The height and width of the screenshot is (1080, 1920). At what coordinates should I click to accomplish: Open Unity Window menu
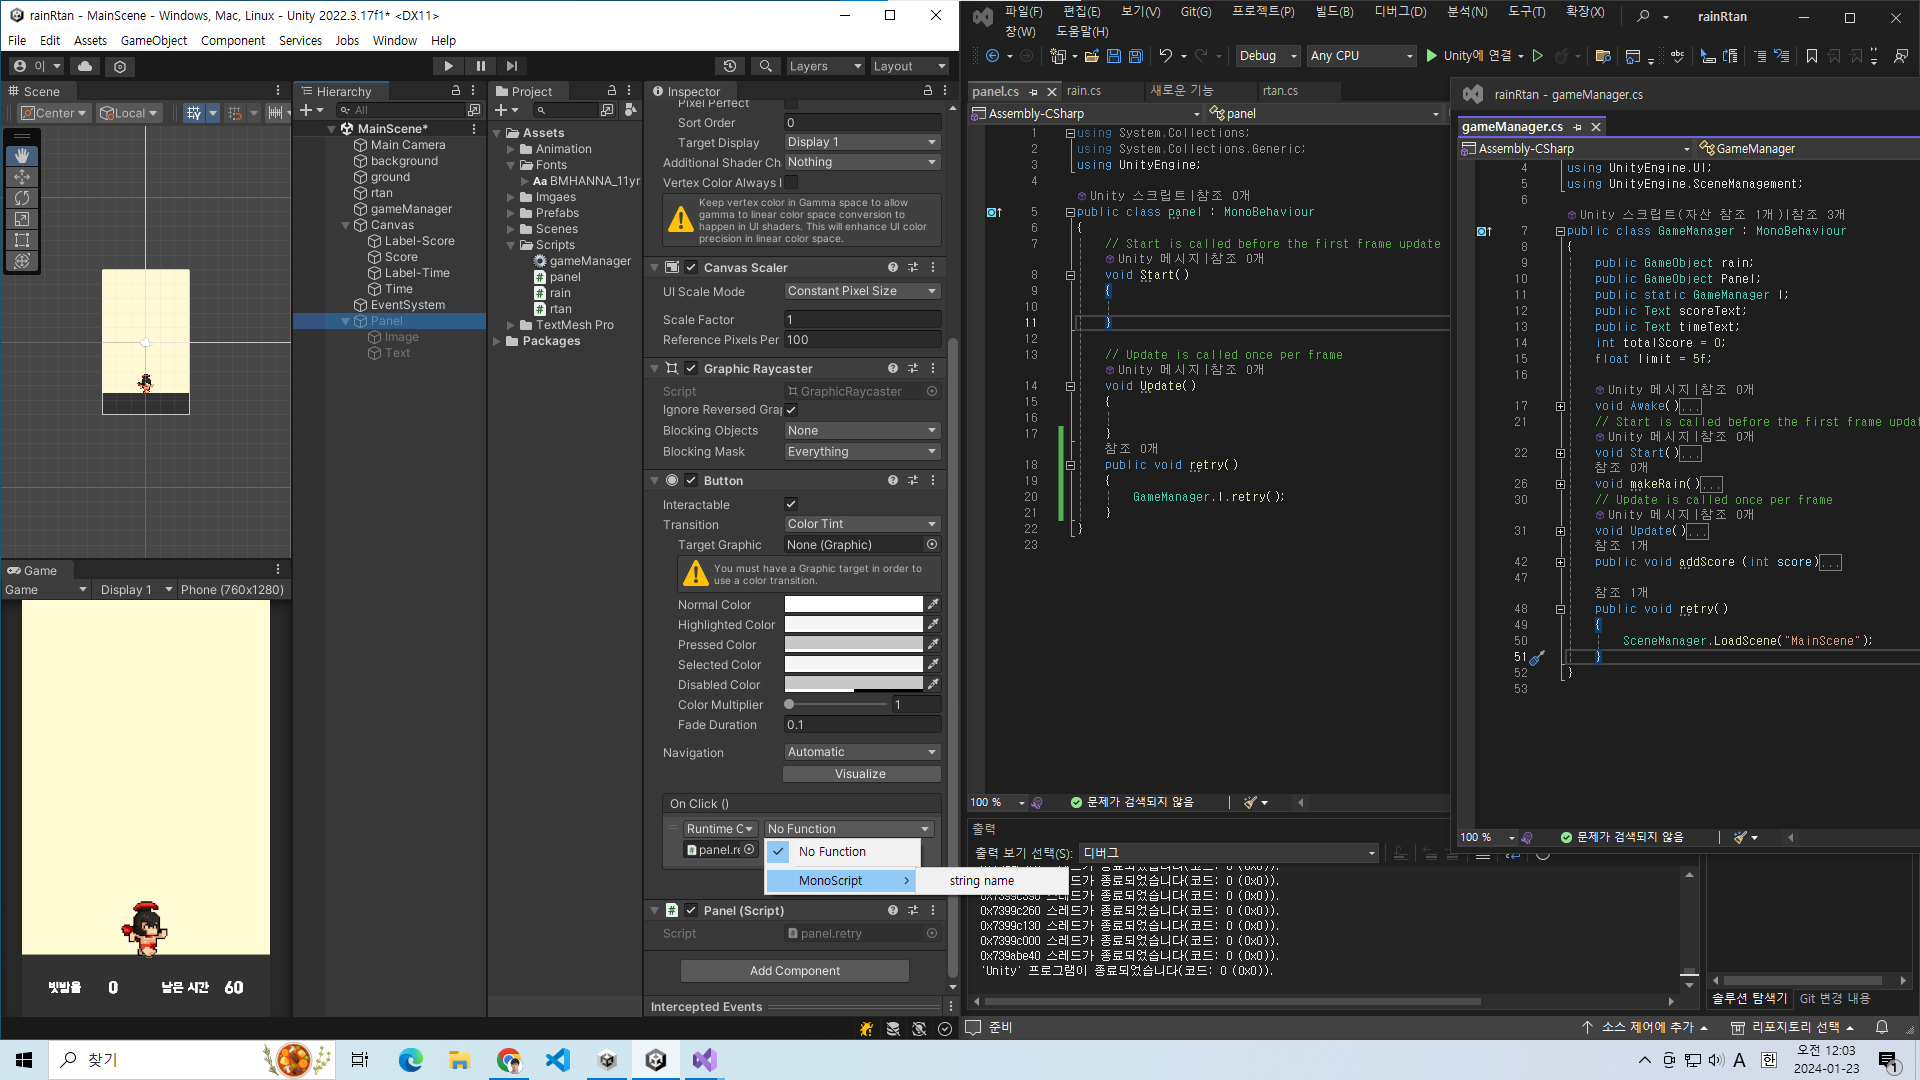coord(395,41)
